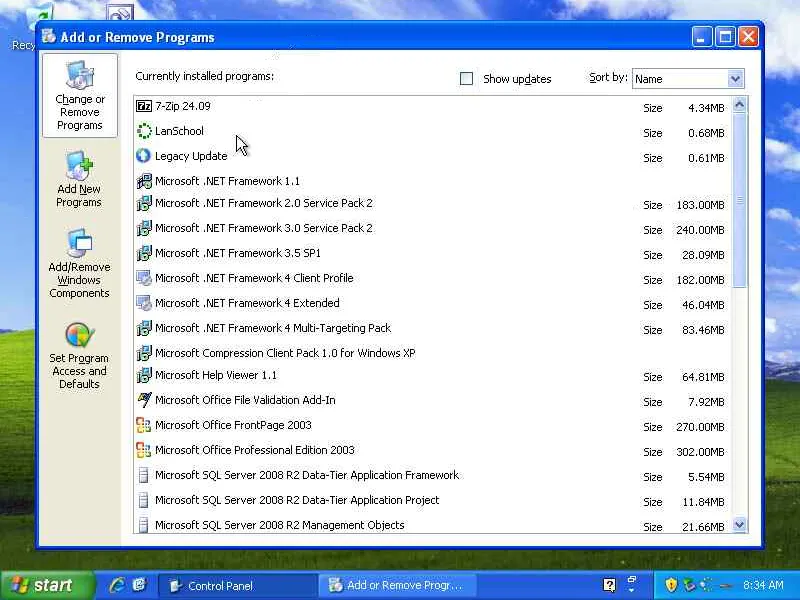Viewport: 800px width, 600px height.
Task: Open Set Program Access and Defaults
Action: coord(79,356)
